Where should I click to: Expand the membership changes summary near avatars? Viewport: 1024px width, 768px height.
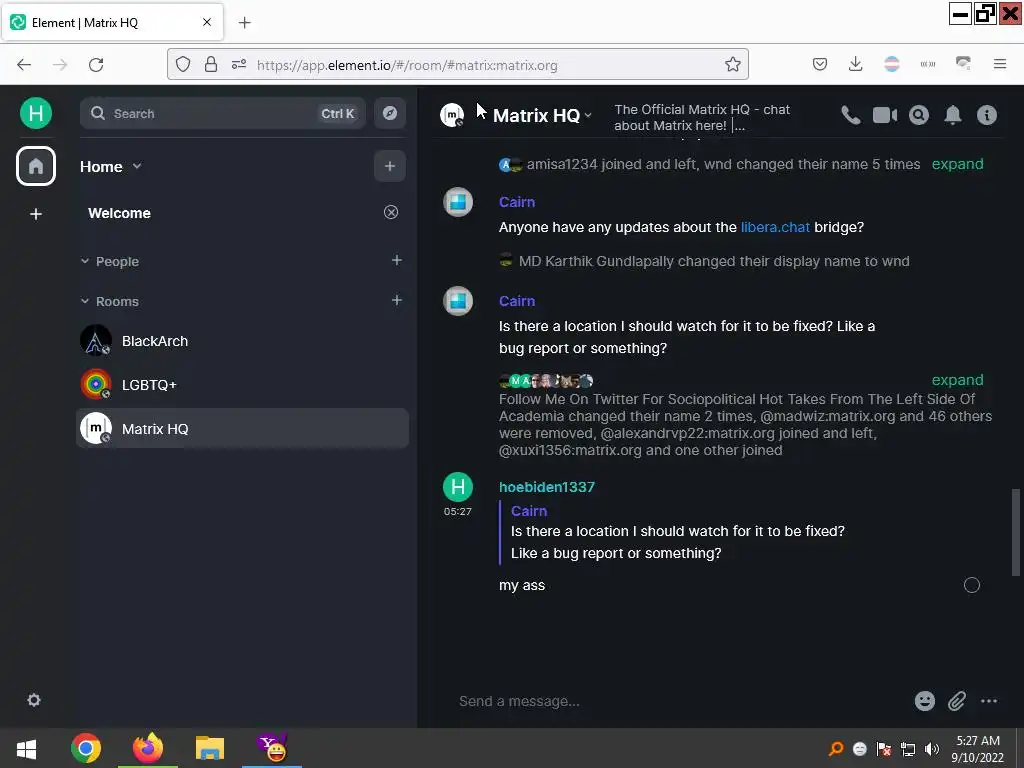[x=957, y=379]
